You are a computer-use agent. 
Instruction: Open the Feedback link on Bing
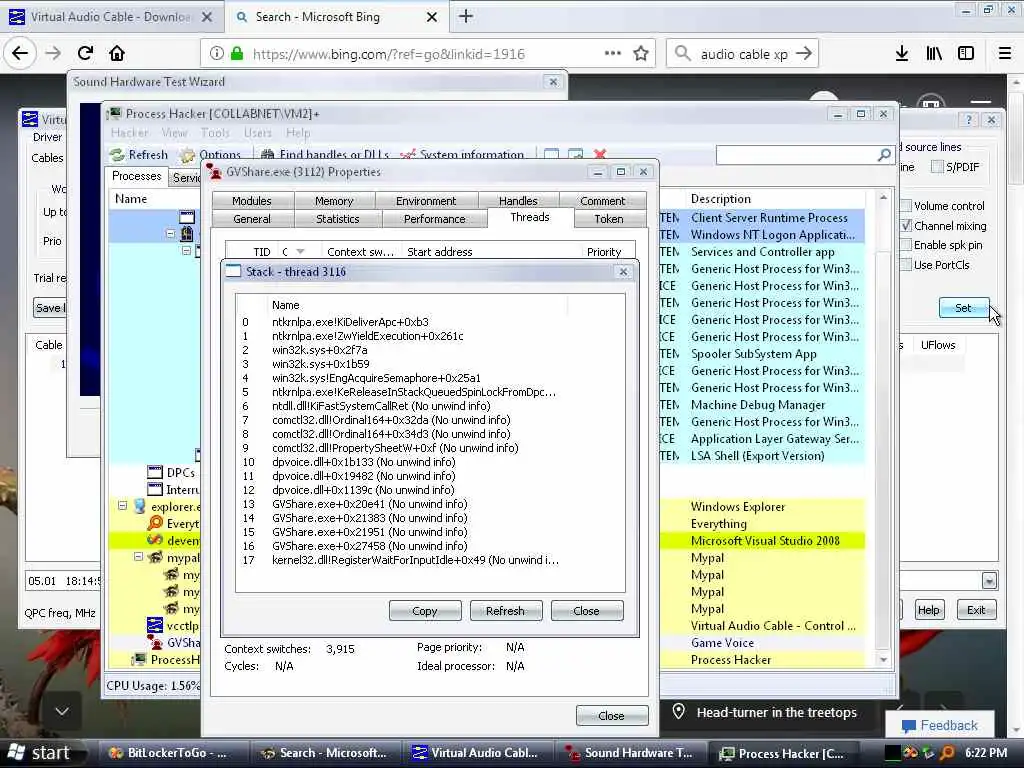[x=939, y=726]
